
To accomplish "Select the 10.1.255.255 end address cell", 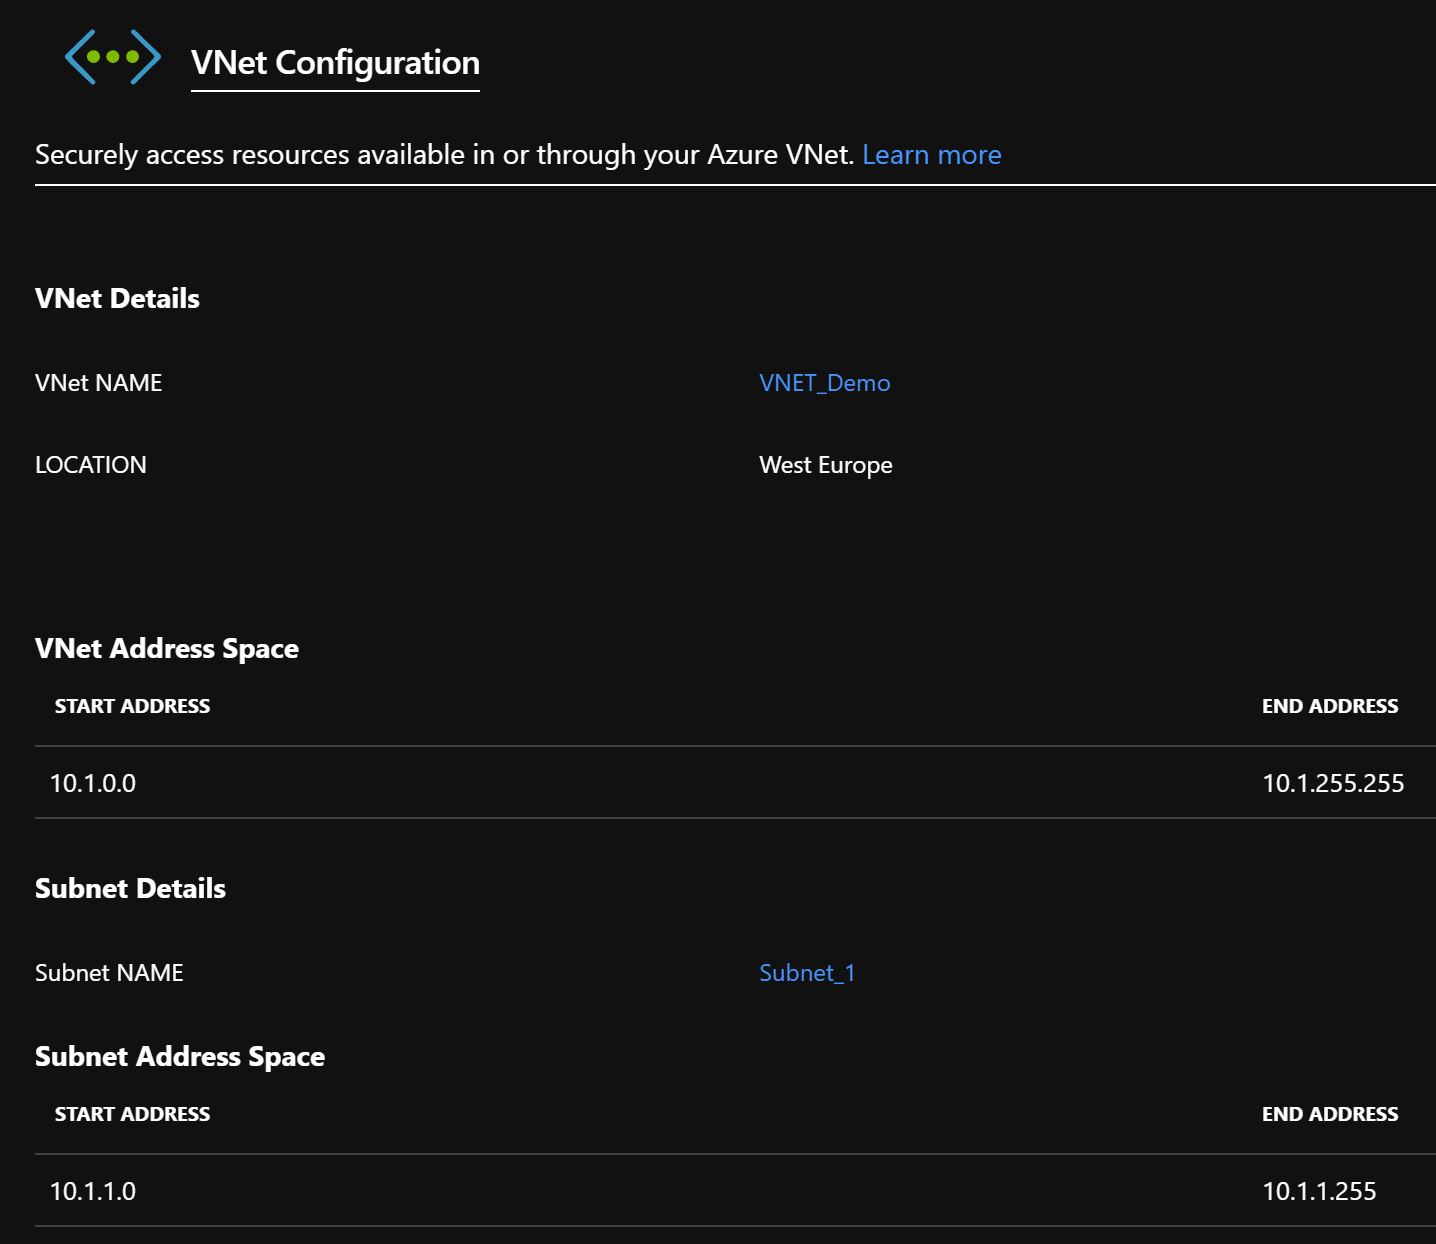I will pyautogui.click(x=1332, y=783).
